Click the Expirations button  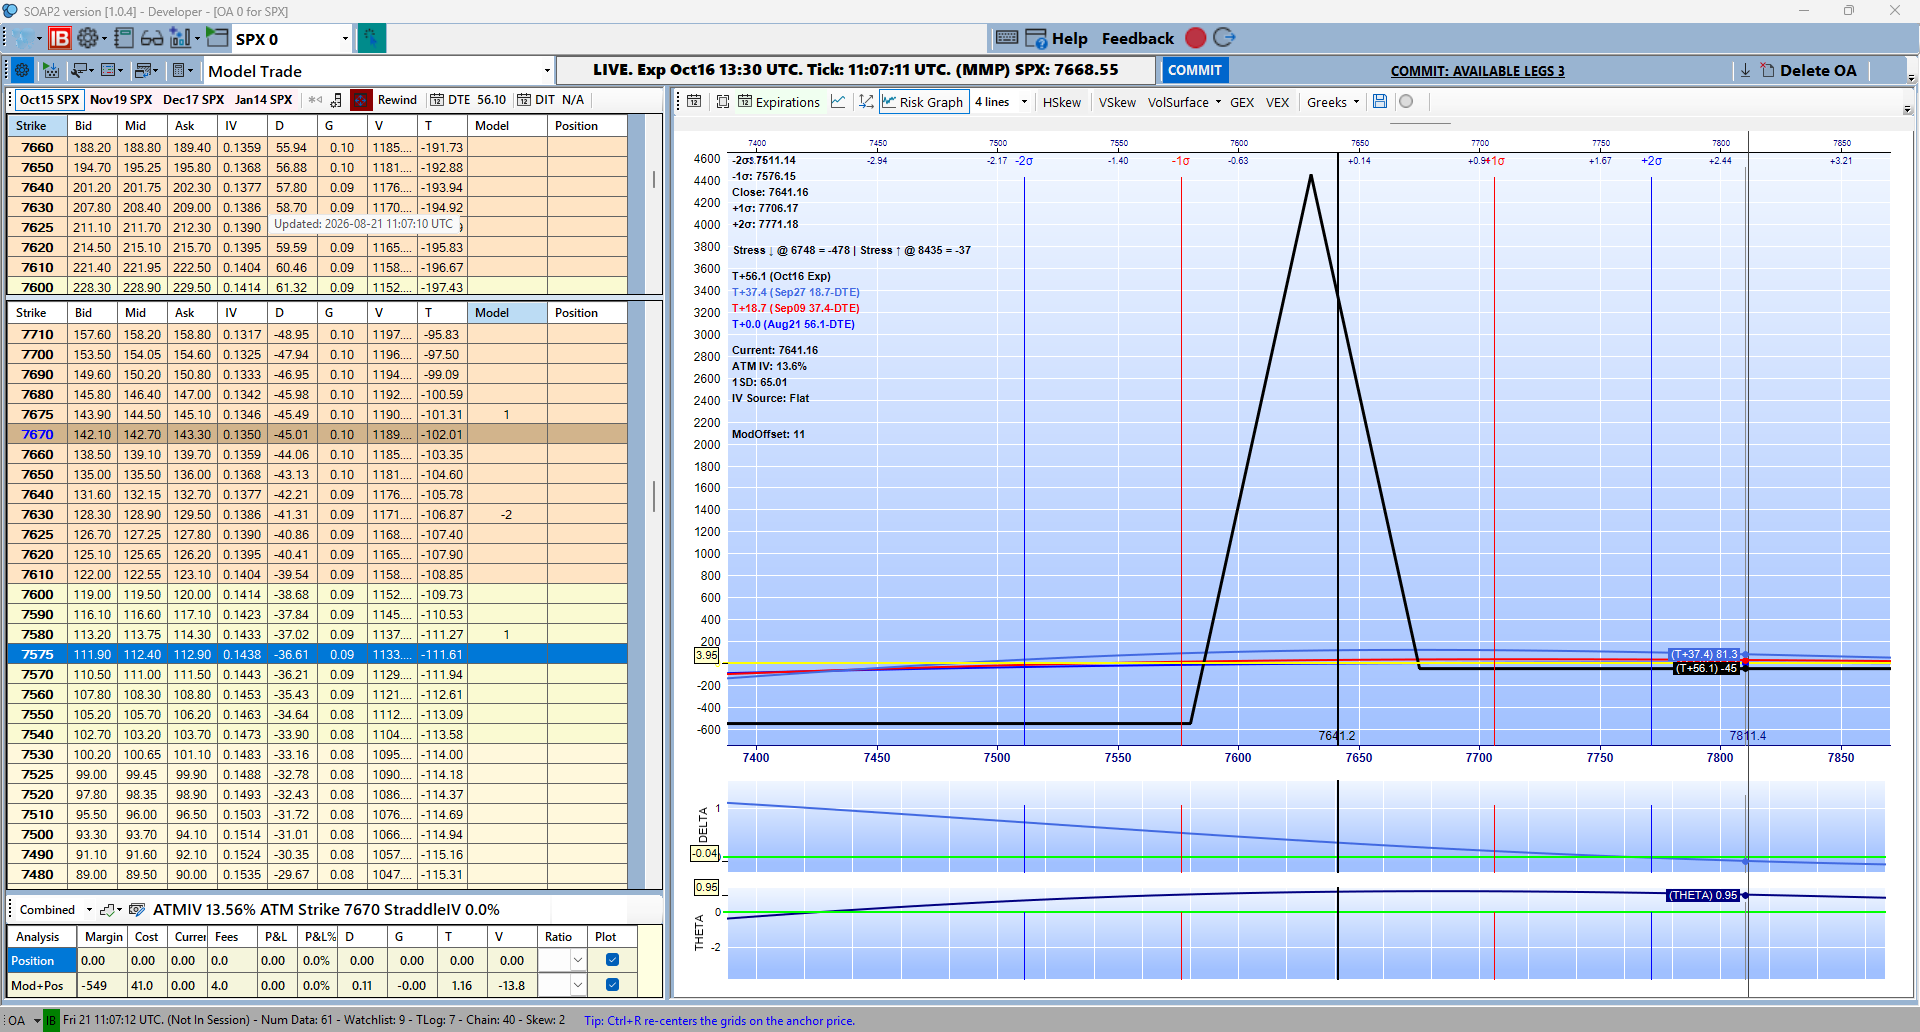click(x=779, y=102)
